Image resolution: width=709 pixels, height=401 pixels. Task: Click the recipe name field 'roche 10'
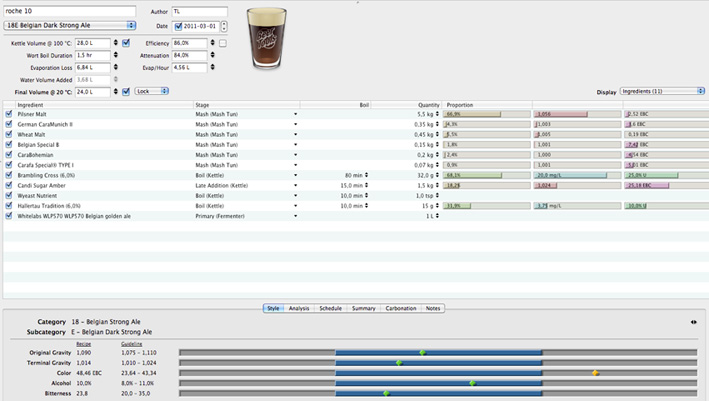pos(70,11)
